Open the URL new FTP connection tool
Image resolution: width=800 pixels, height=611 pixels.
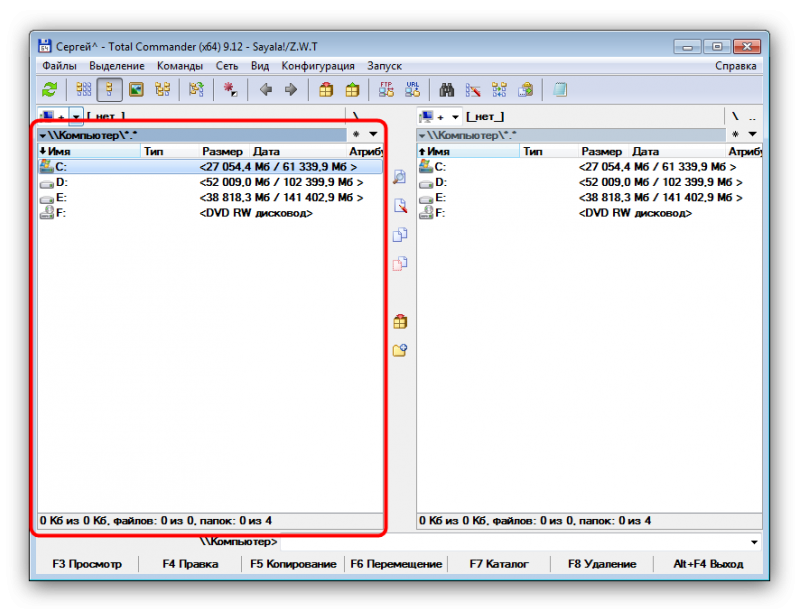(x=412, y=90)
